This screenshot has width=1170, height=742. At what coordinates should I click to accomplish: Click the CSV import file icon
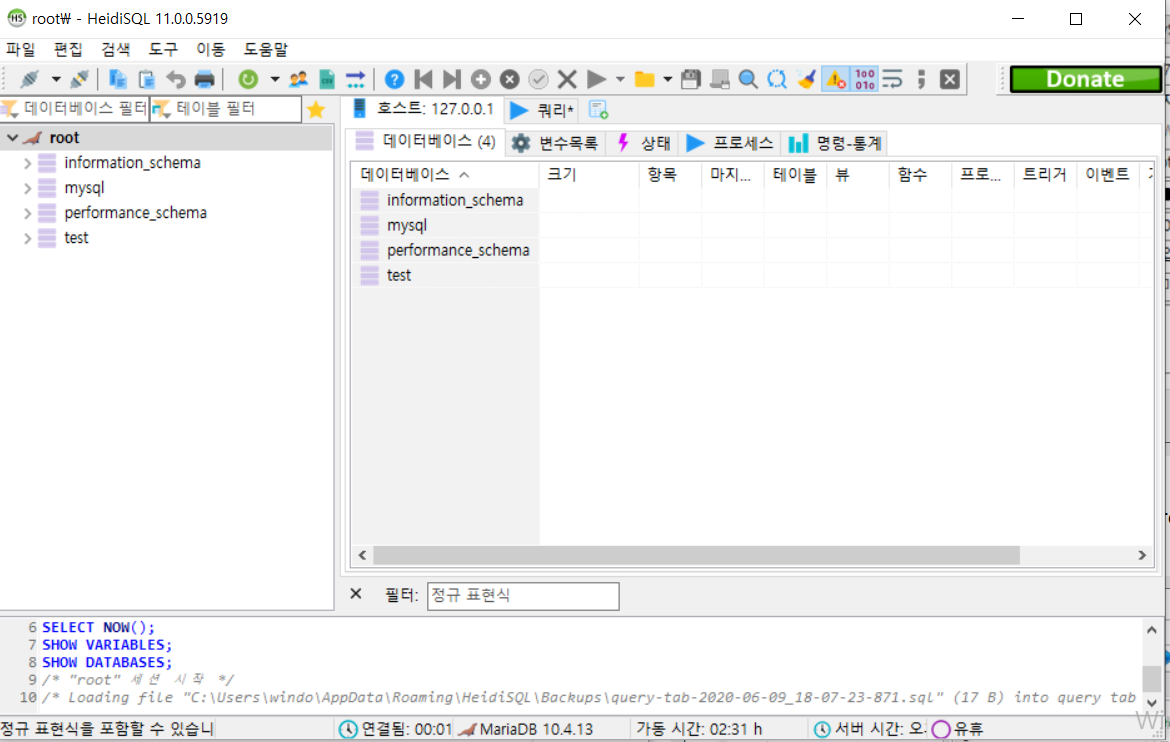pos(327,79)
